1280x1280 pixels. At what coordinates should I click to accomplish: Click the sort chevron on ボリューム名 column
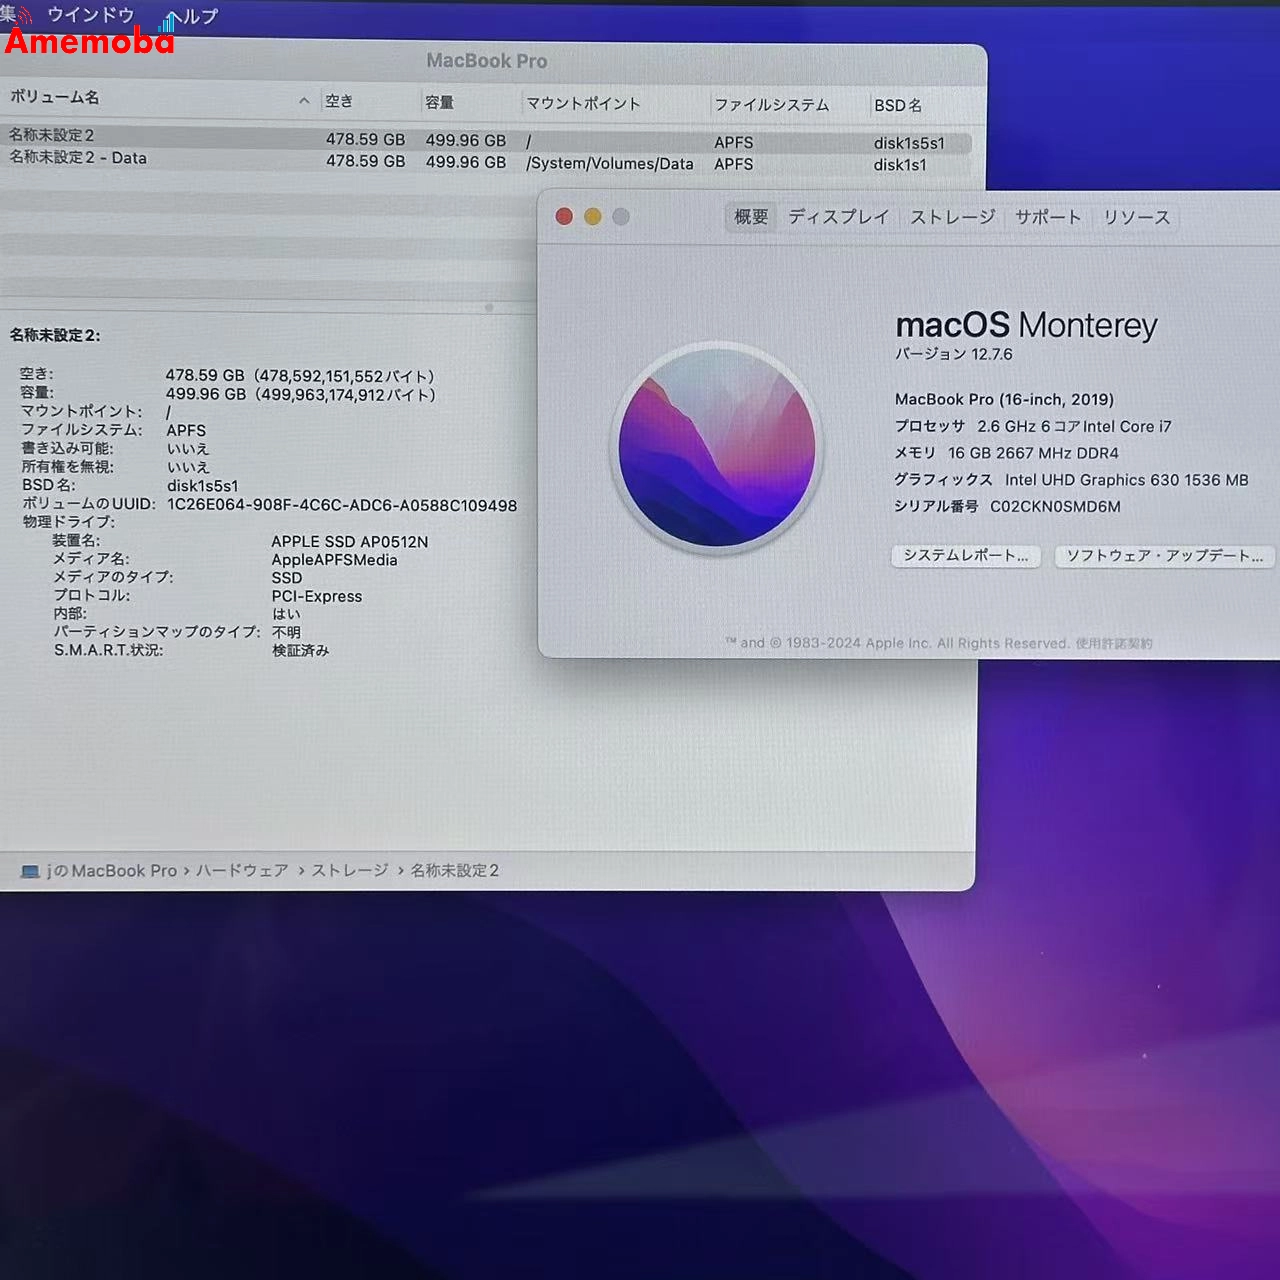pyautogui.click(x=303, y=100)
